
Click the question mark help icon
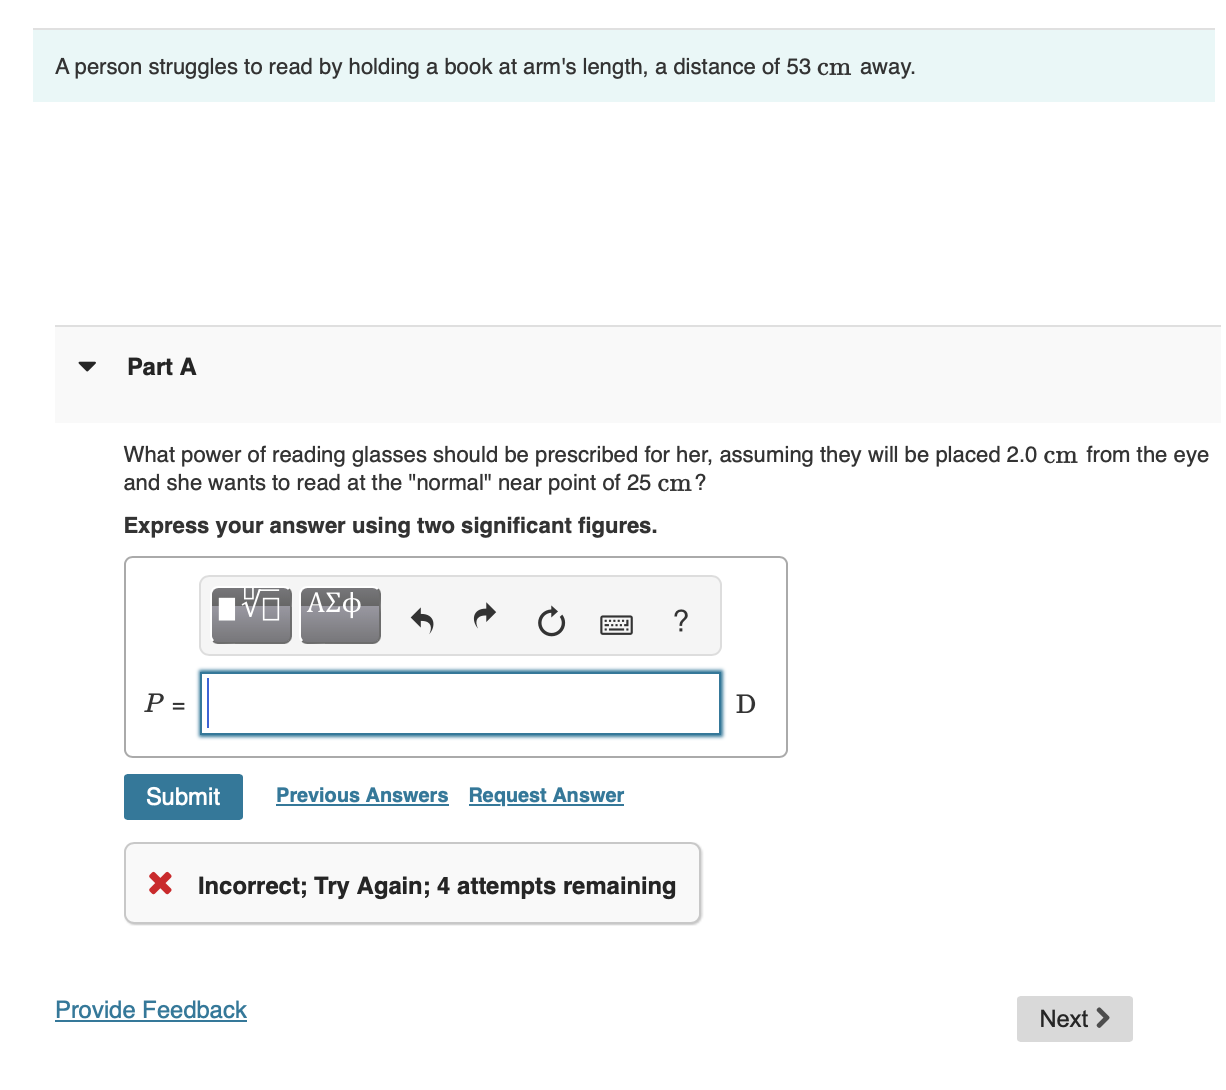coord(681,621)
